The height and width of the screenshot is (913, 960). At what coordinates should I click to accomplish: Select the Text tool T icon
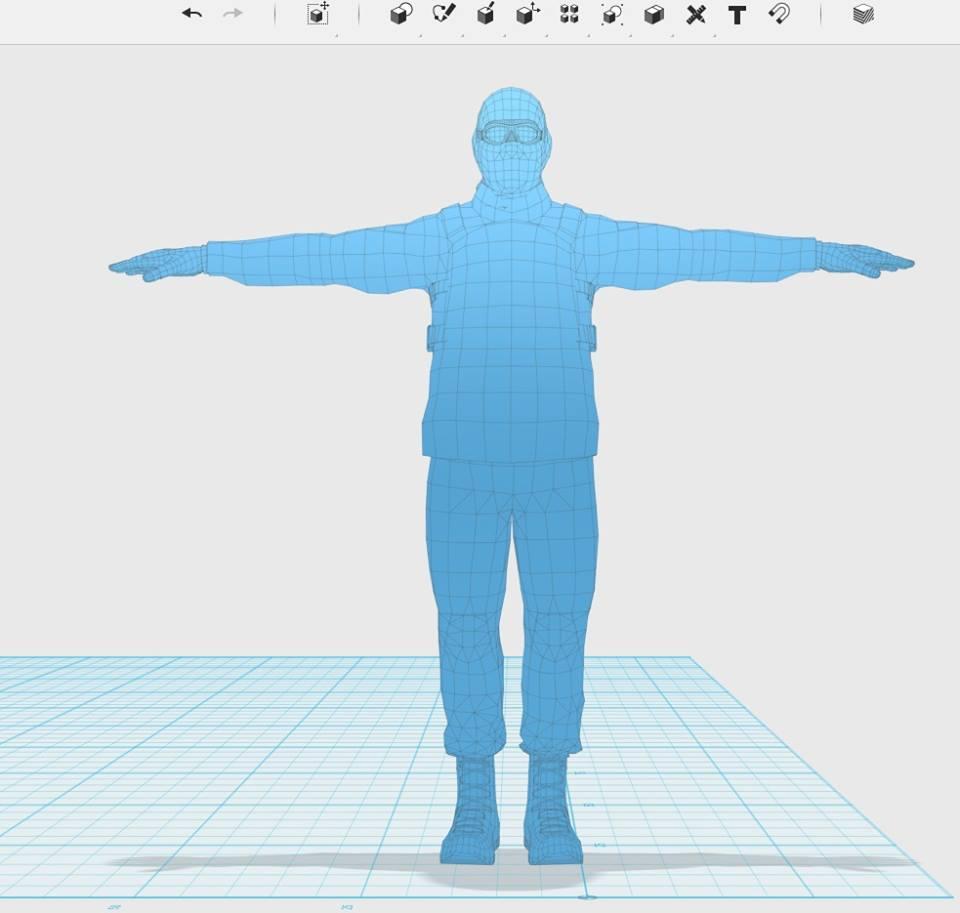tap(738, 15)
